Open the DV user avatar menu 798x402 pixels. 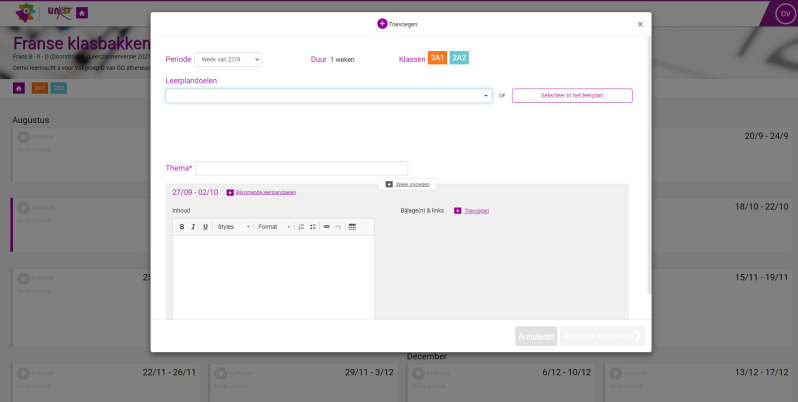785,14
